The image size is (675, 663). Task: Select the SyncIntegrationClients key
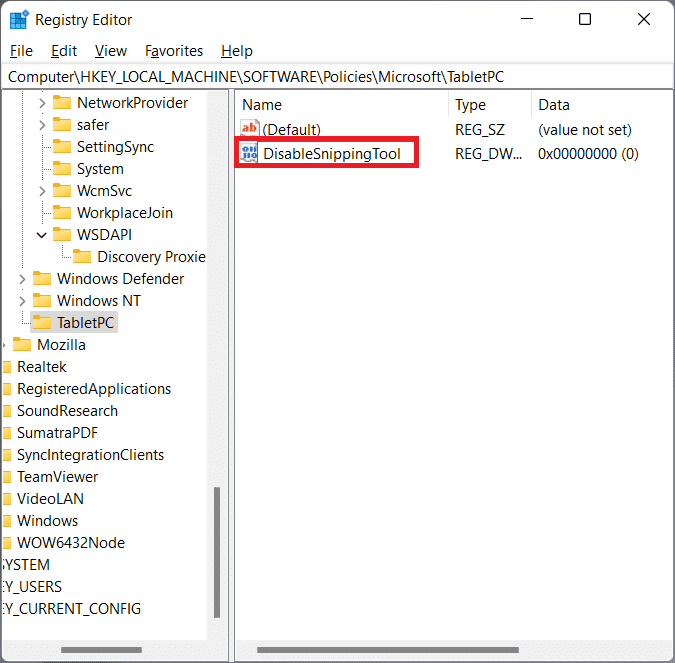90,455
